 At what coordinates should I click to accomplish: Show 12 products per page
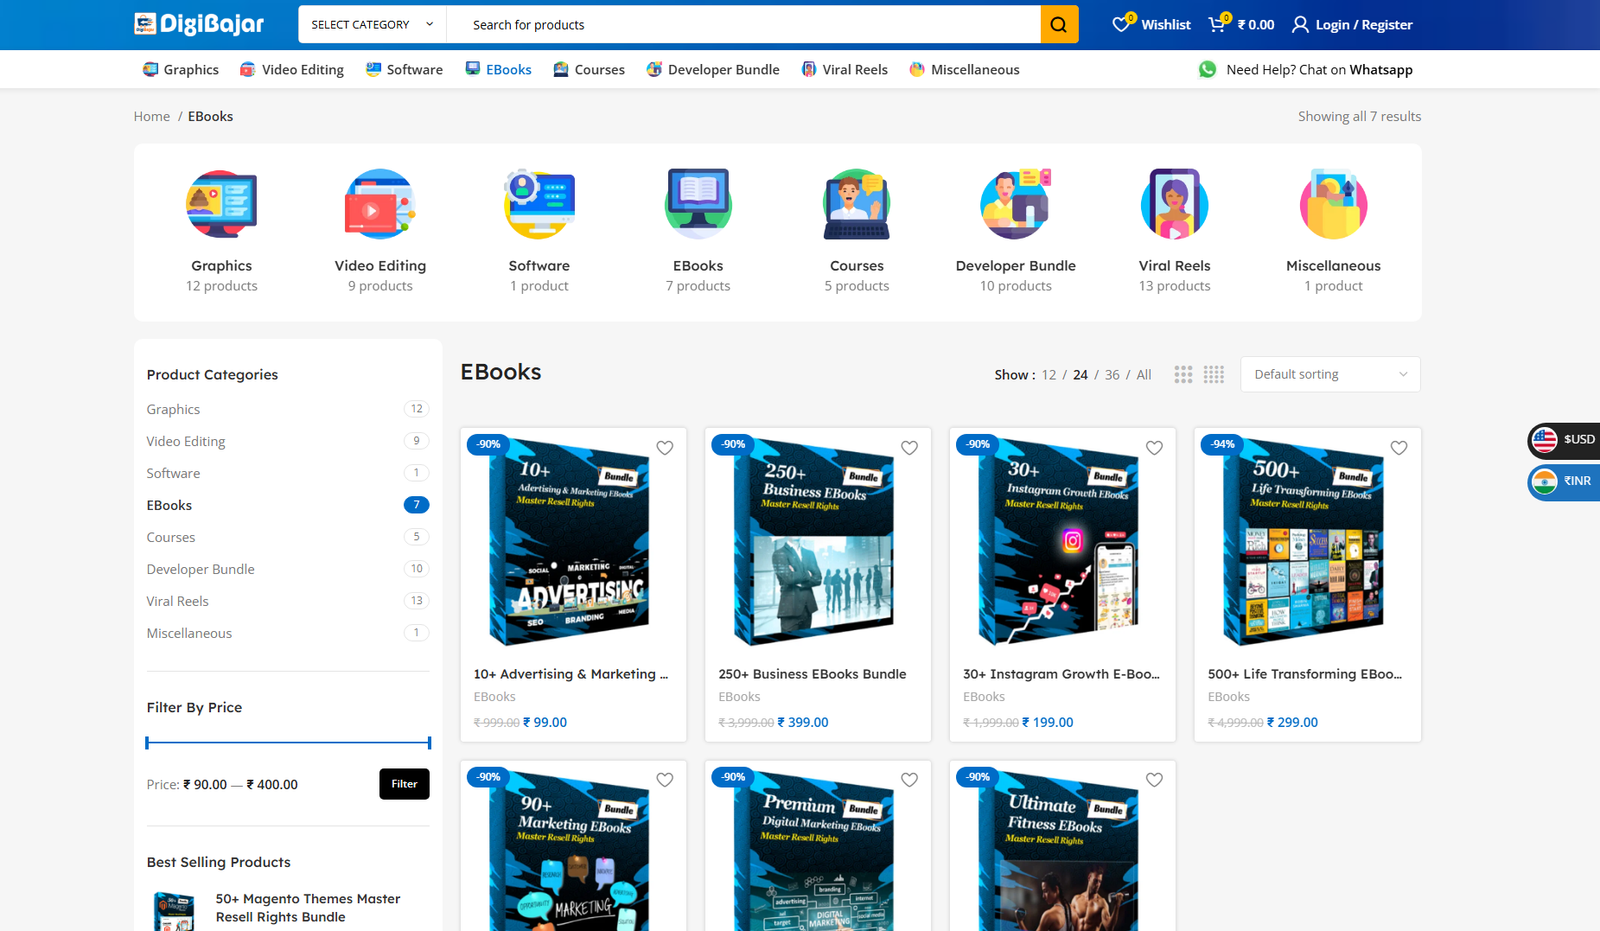point(1049,375)
